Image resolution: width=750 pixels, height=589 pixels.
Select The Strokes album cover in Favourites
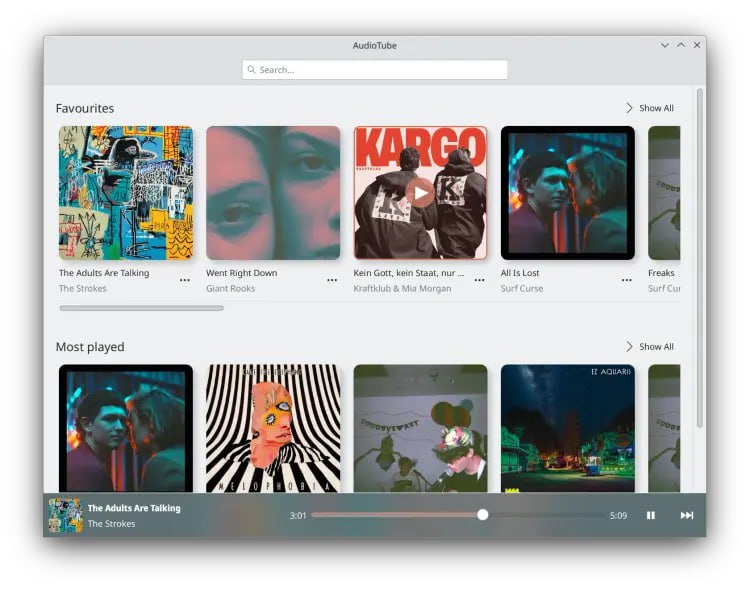coord(126,193)
